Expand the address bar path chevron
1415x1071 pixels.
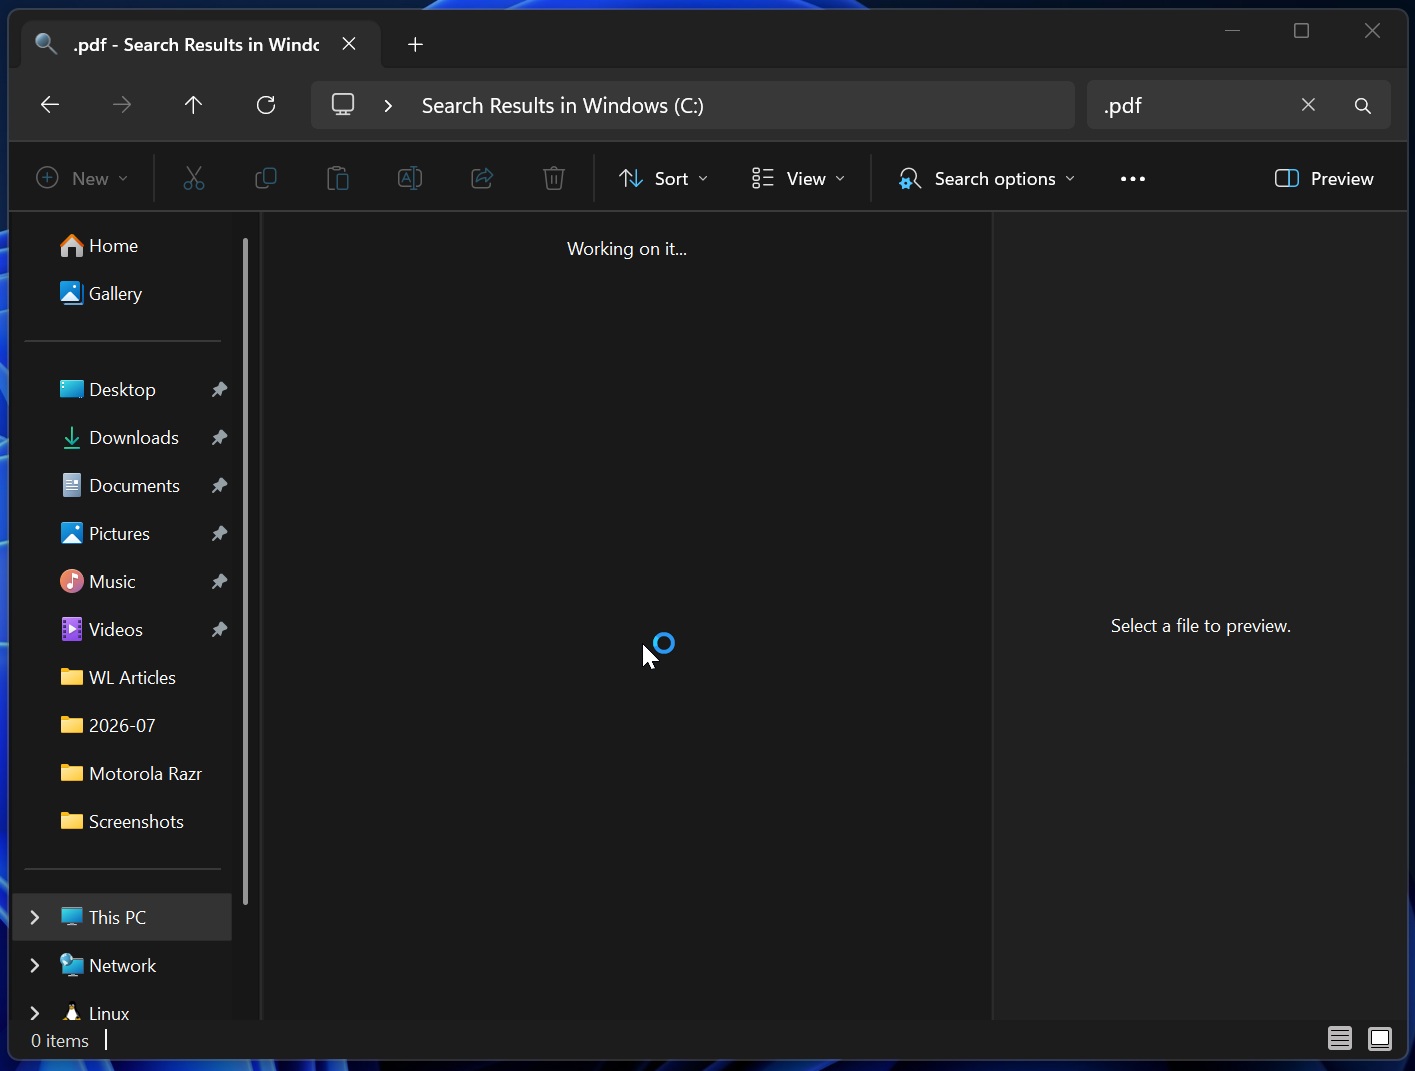pos(389,105)
